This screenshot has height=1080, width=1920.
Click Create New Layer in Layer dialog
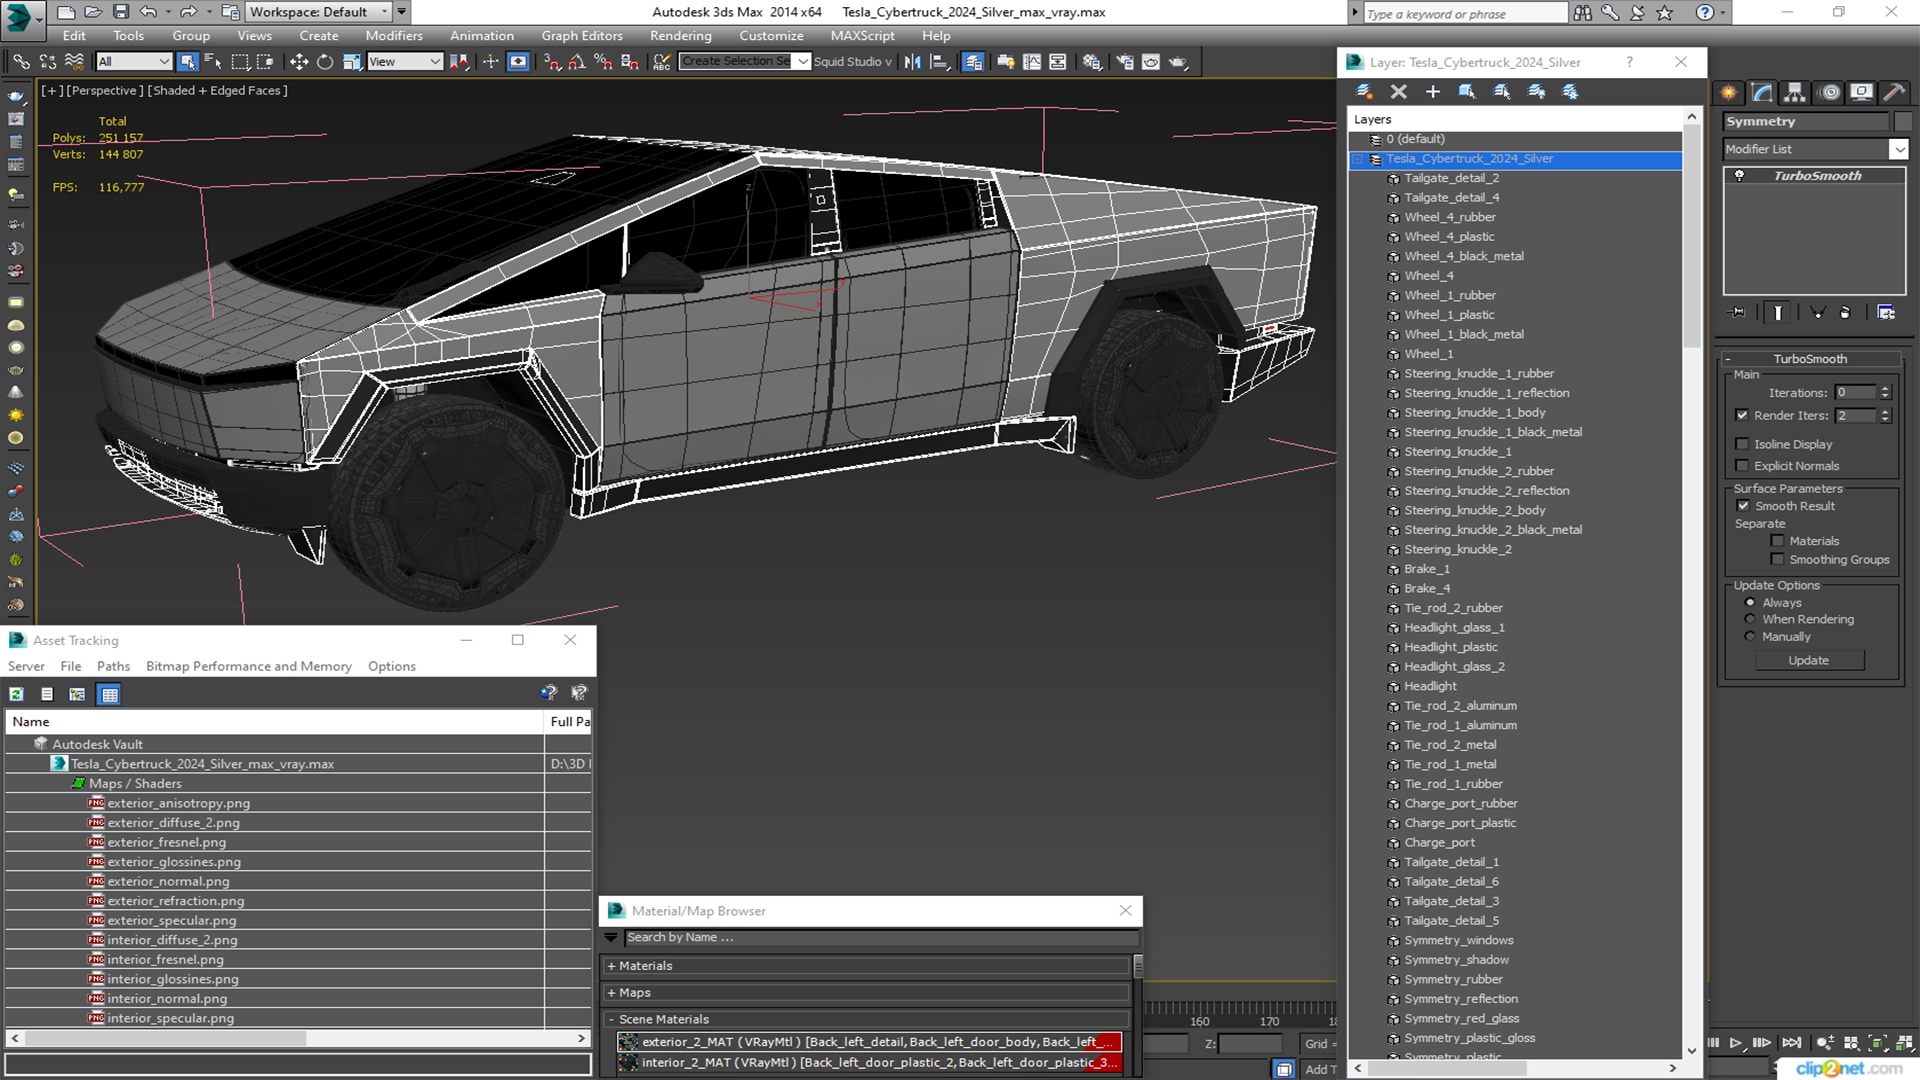pos(1364,92)
